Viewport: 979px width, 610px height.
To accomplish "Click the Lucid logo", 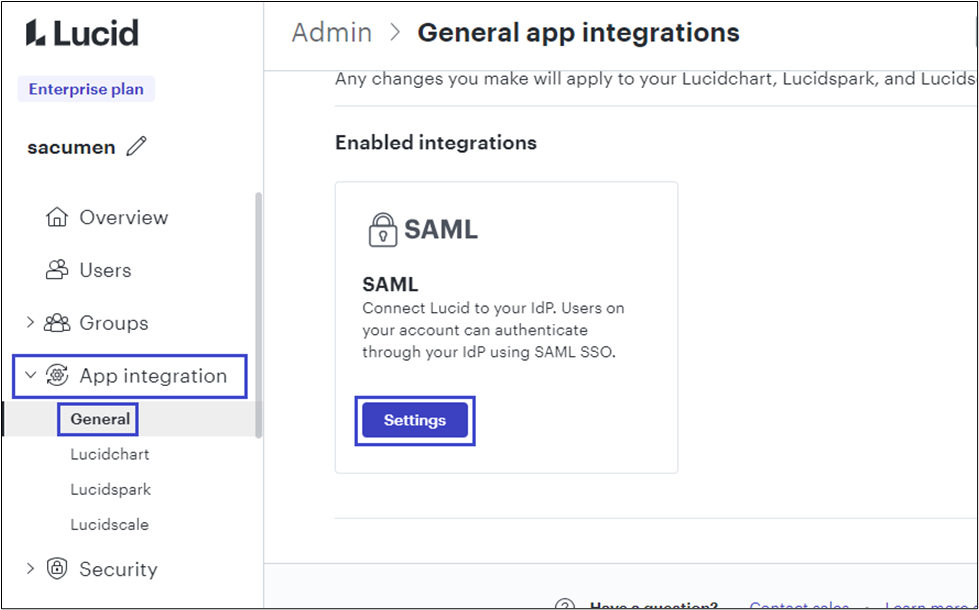I will coord(82,32).
